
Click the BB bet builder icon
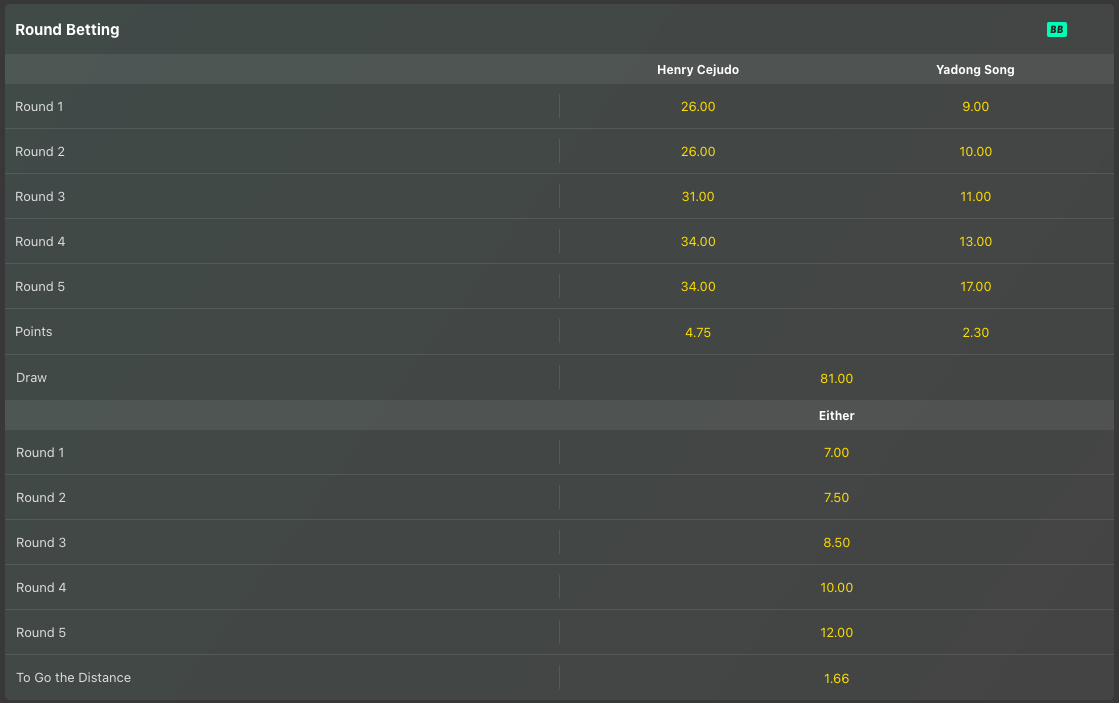click(x=1056, y=29)
